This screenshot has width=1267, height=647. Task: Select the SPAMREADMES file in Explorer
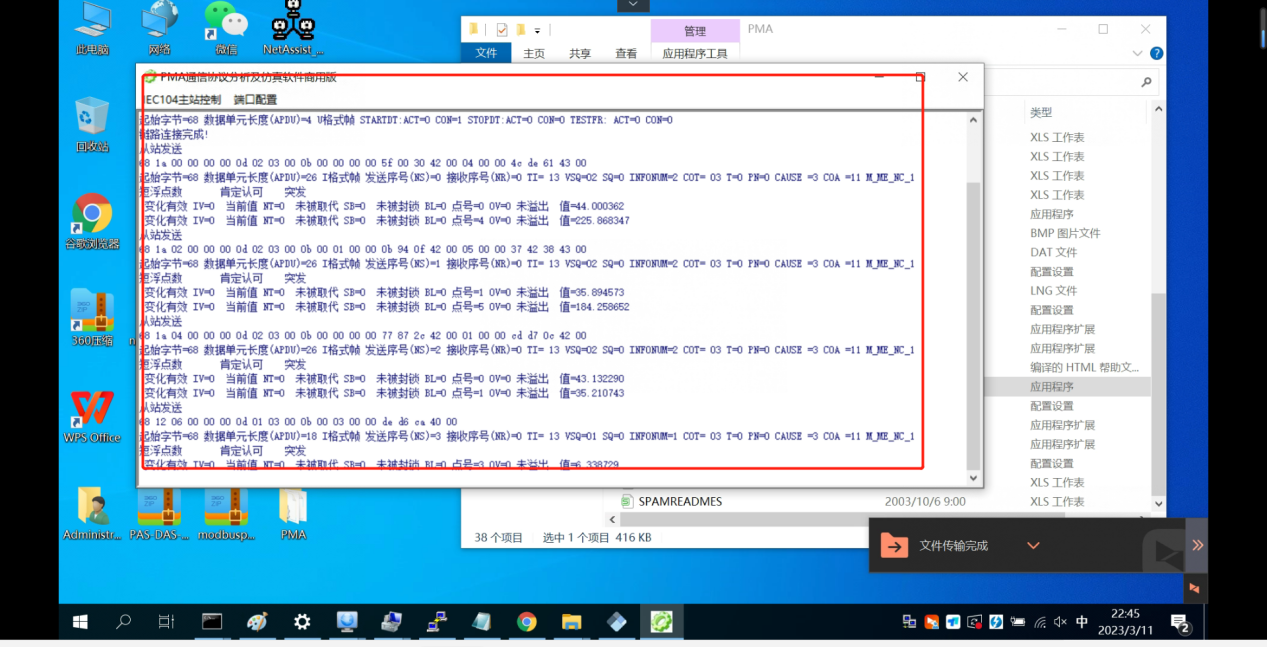680,502
